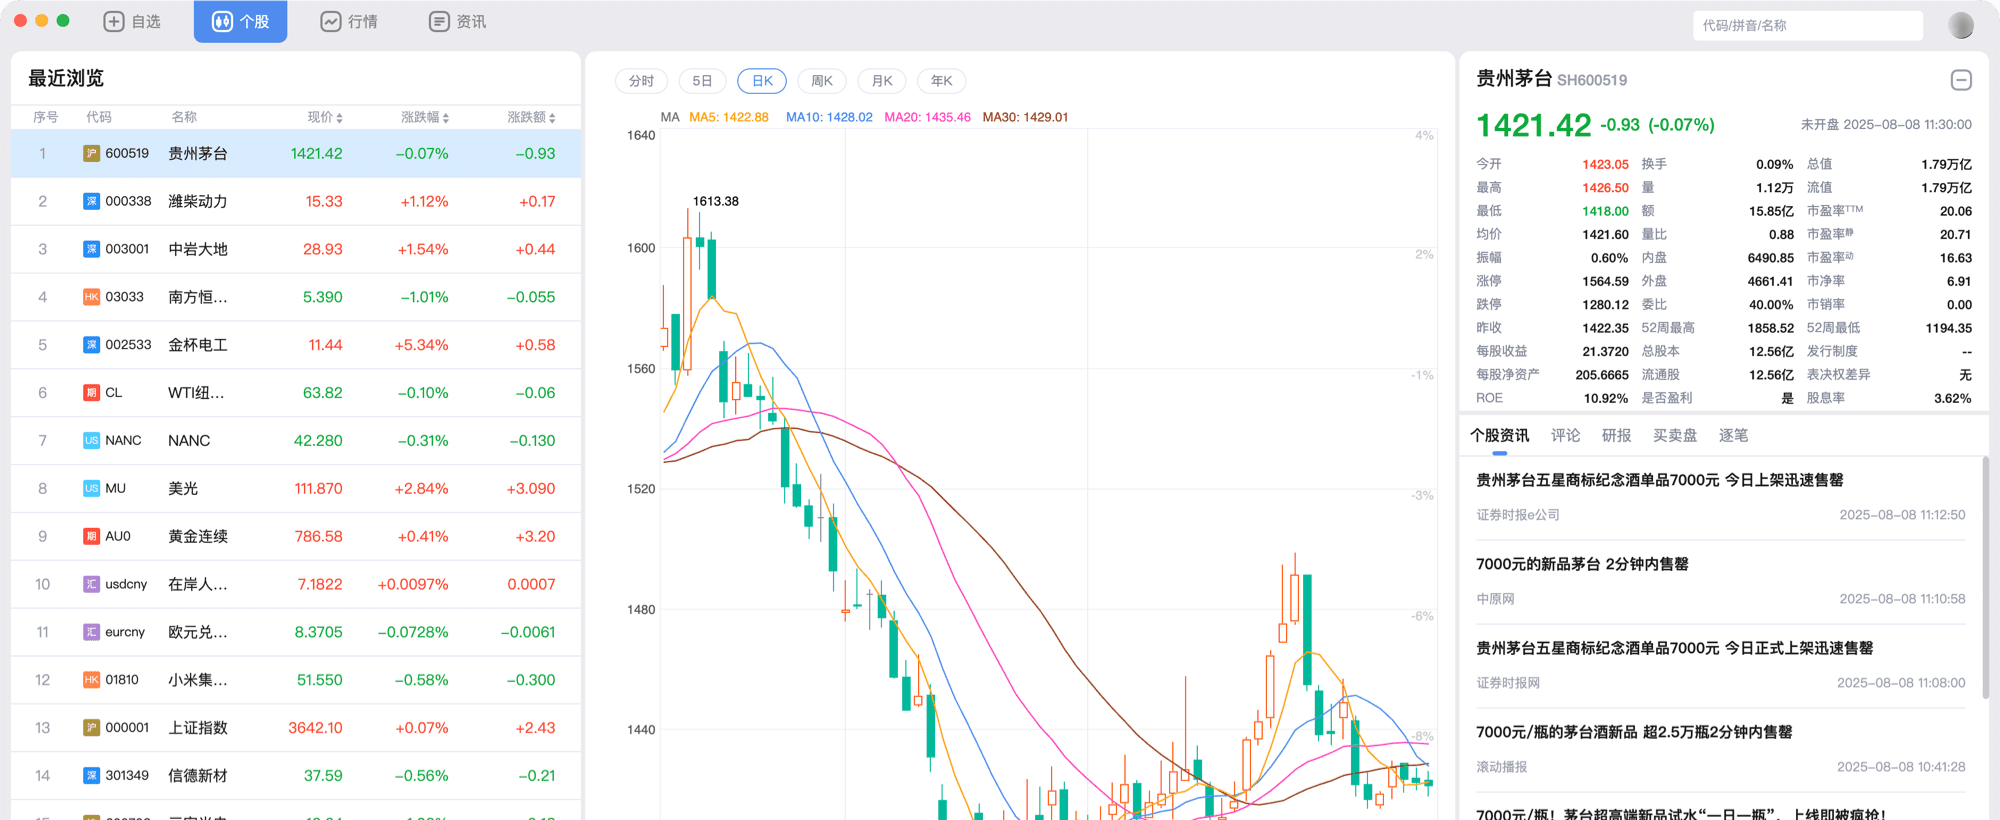This screenshot has height=820, width=2000.
Task: Click the 沪 market badge for 600519
Action: [x=91, y=154]
